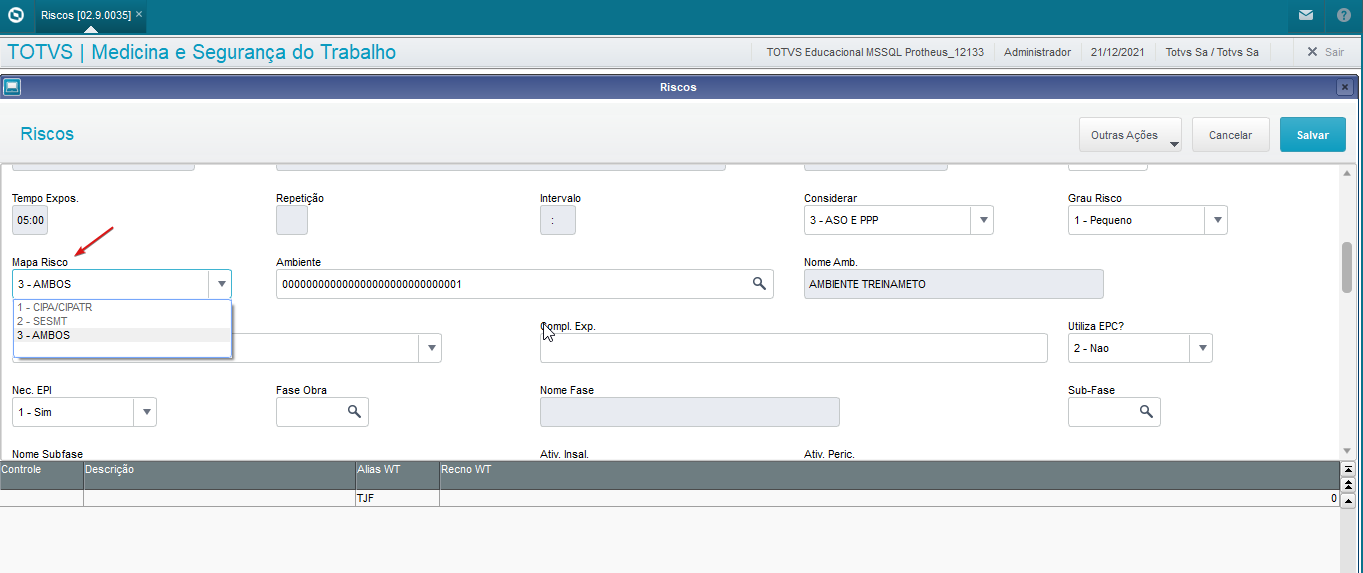
Task: Open the dropdown left of Compl. Exp.
Action: tap(430, 348)
